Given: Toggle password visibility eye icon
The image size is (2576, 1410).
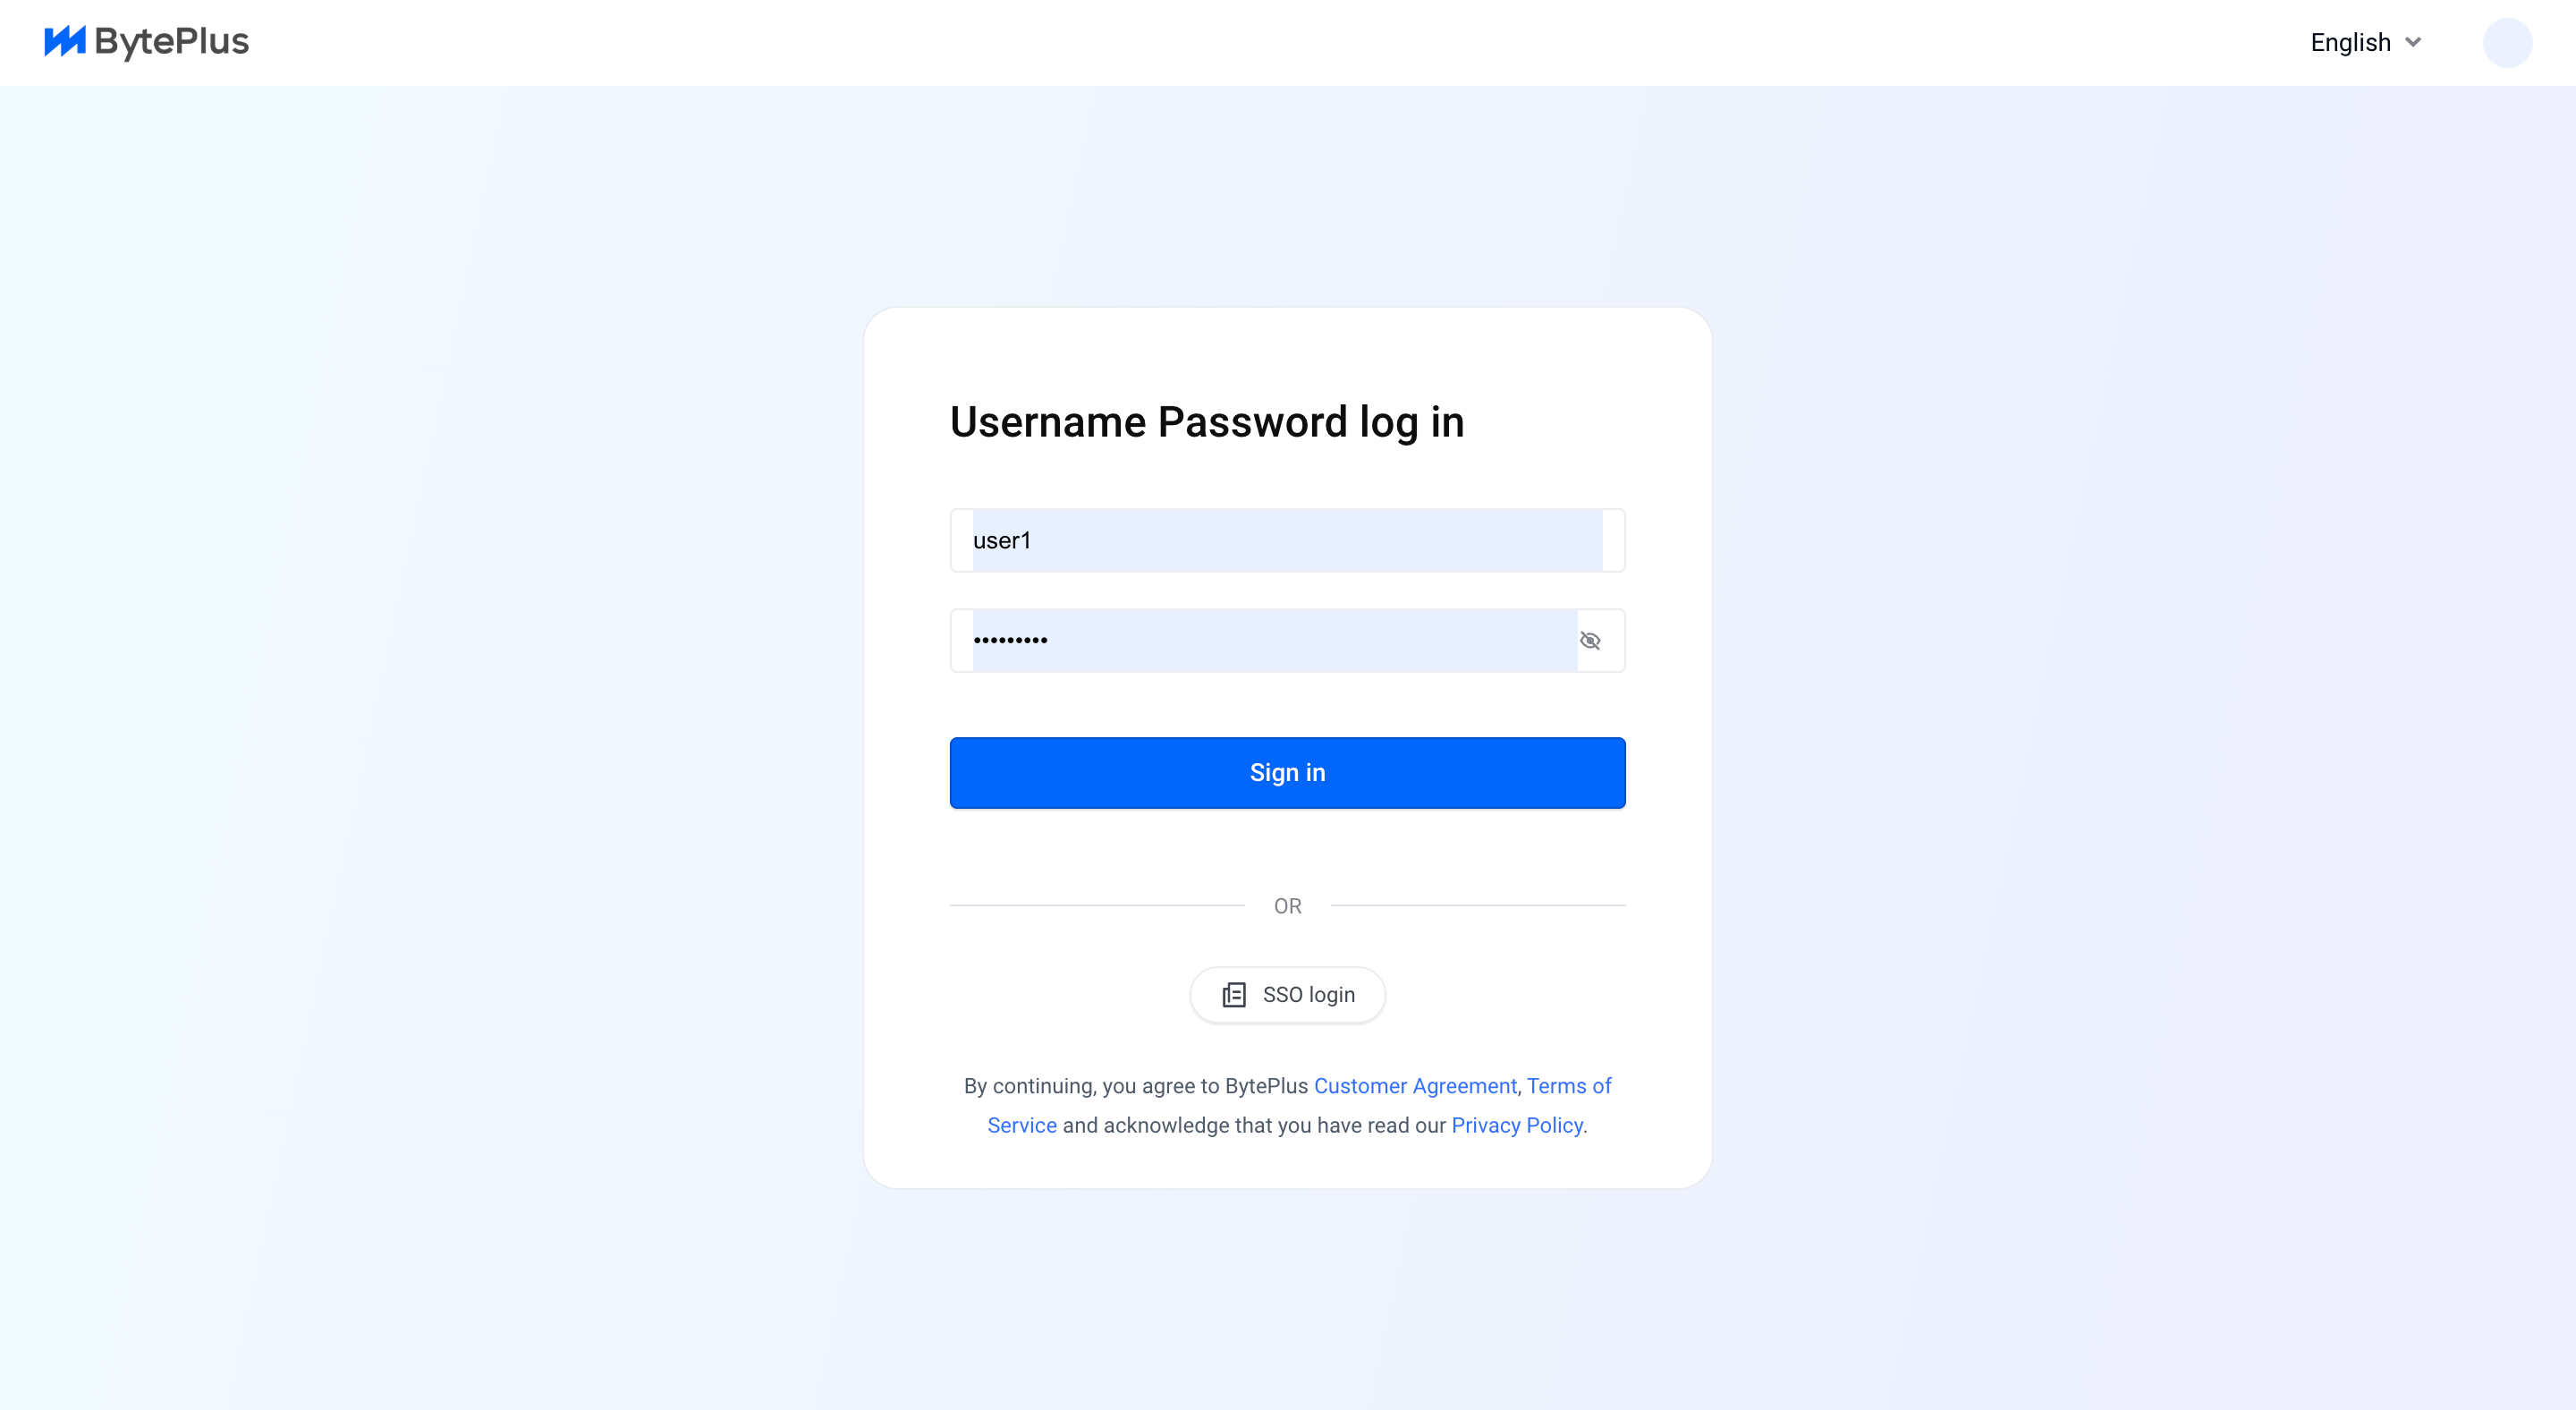Looking at the screenshot, I should [x=1590, y=640].
